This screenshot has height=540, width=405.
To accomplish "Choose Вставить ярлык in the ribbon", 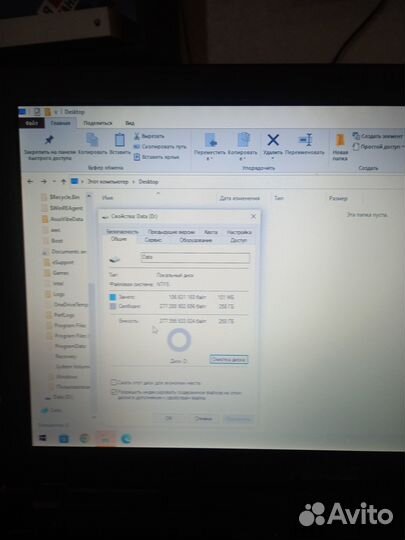I will click(157, 157).
